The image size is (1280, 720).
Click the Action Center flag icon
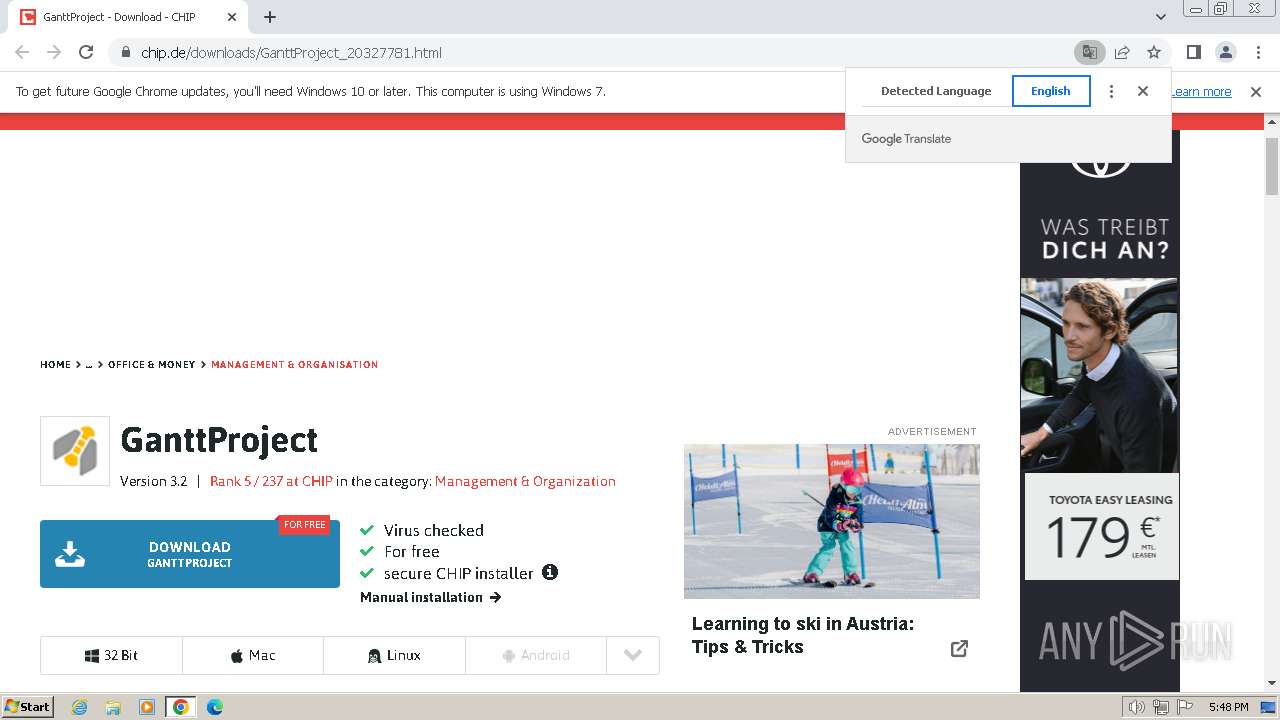coord(1186,707)
